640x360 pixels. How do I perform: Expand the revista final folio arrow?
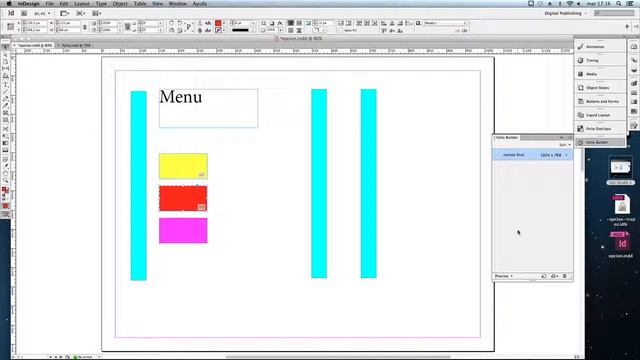coord(567,155)
